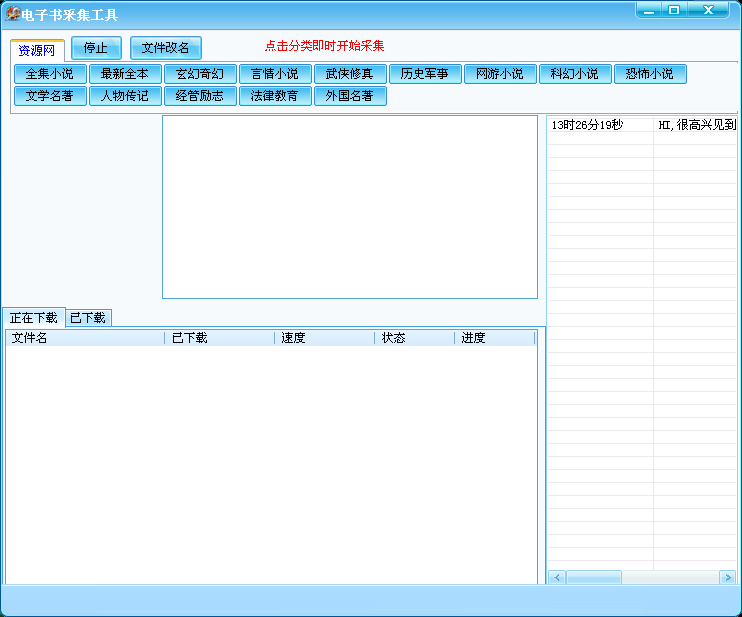This screenshot has width=742, height=617.
Task: Choose the 言情小说 category button
Action: [275, 74]
